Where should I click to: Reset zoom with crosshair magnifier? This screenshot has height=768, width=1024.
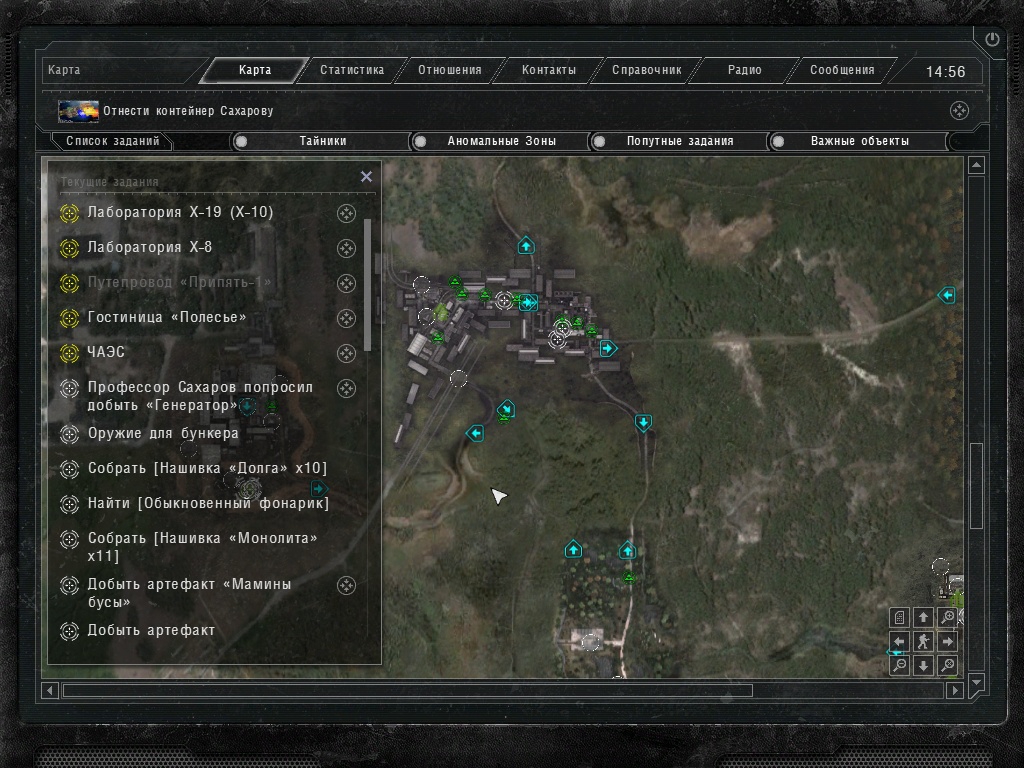[947, 665]
